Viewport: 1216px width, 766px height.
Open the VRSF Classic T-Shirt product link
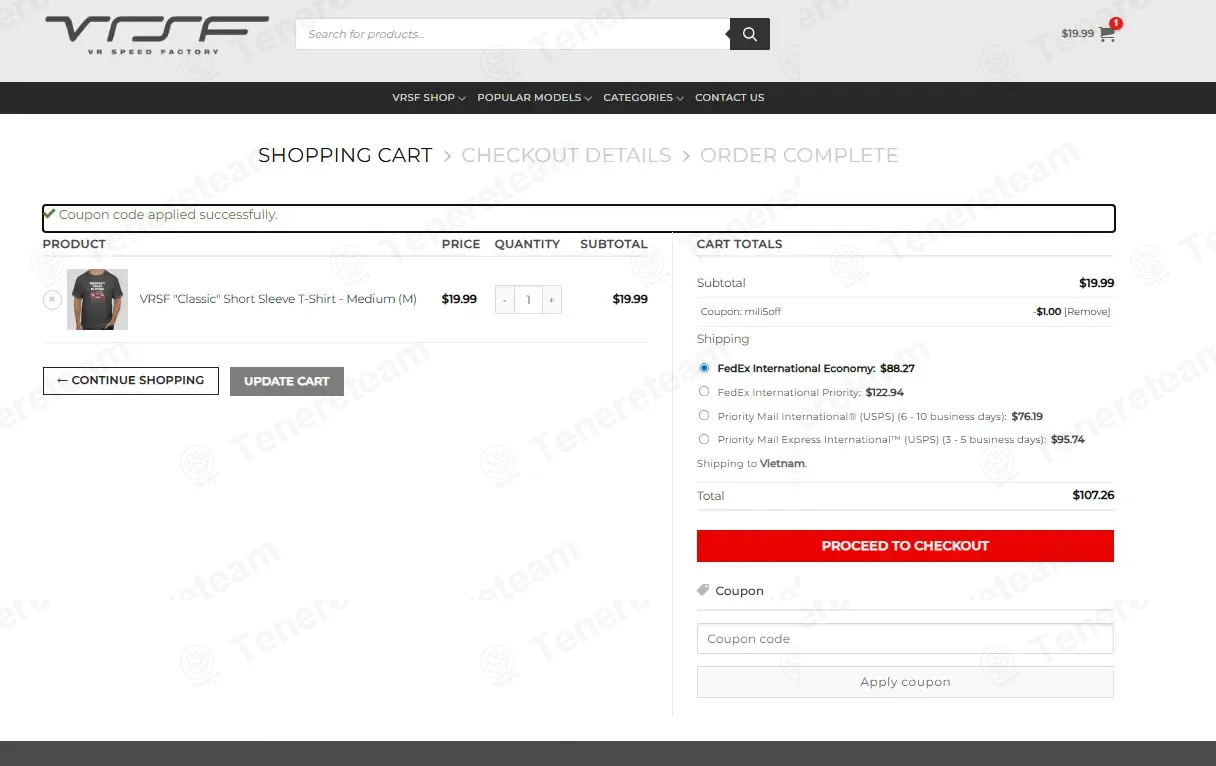coord(278,299)
